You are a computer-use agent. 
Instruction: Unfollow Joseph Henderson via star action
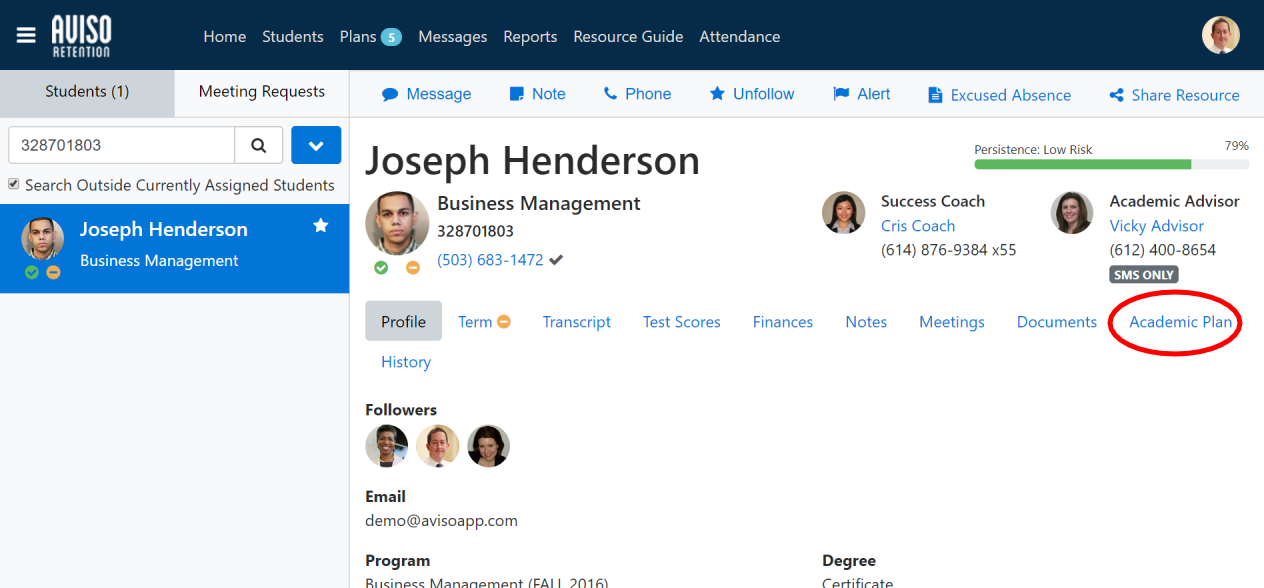[751, 94]
